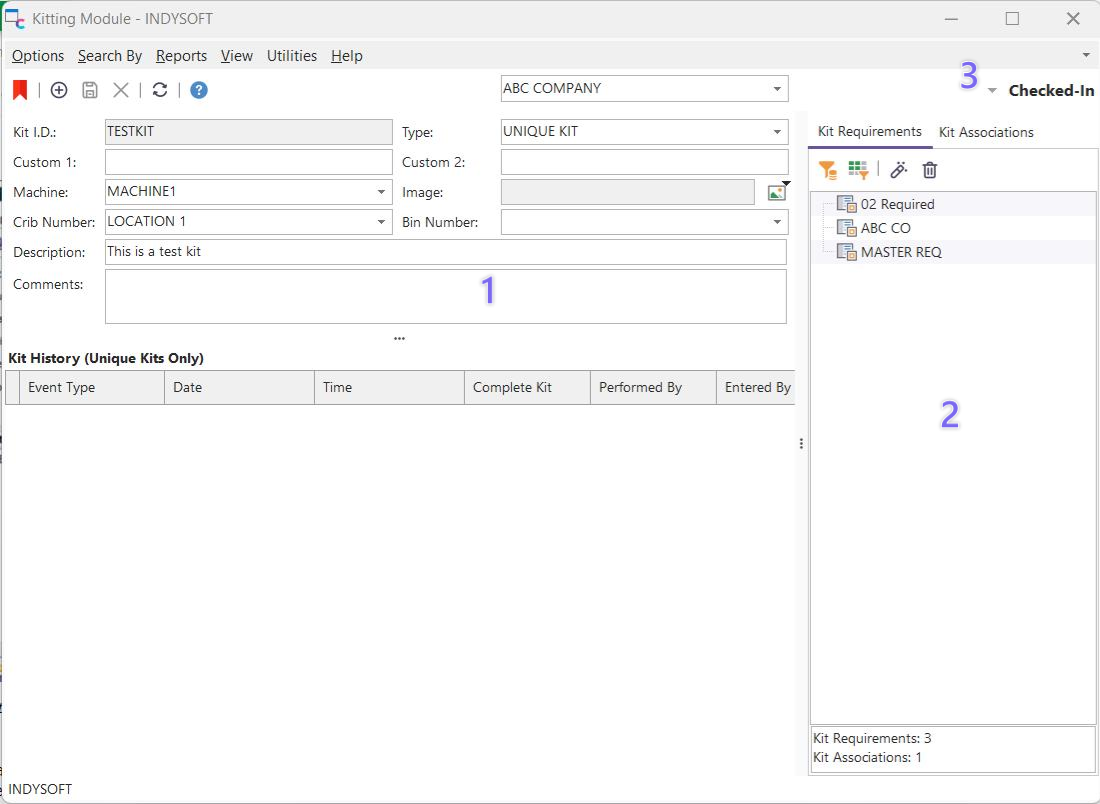This screenshot has height=804, width=1100.
Task: Expand the ABC COMPANY dropdown
Action: pos(777,89)
